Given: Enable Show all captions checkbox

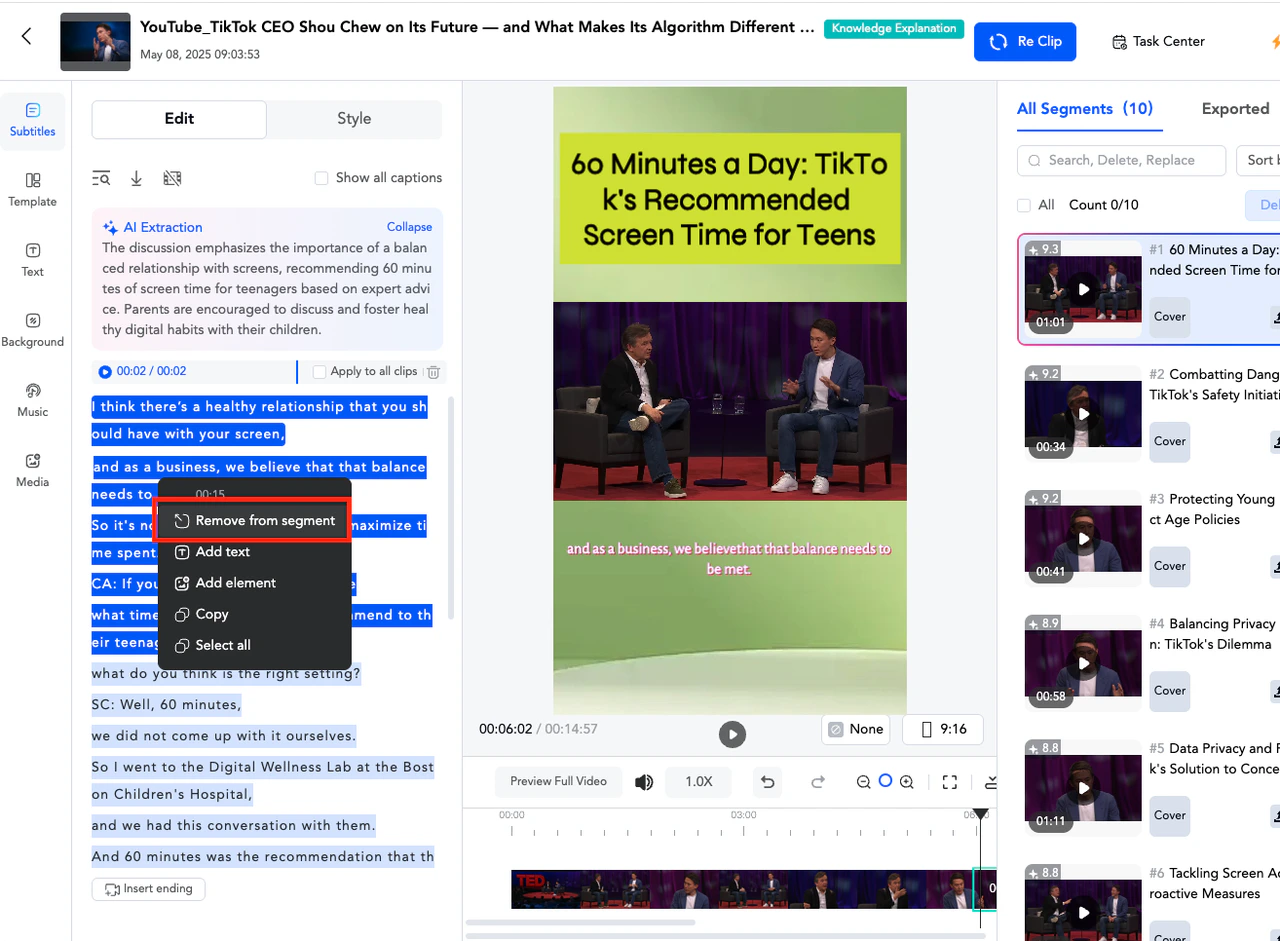Looking at the screenshot, I should pyautogui.click(x=322, y=178).
